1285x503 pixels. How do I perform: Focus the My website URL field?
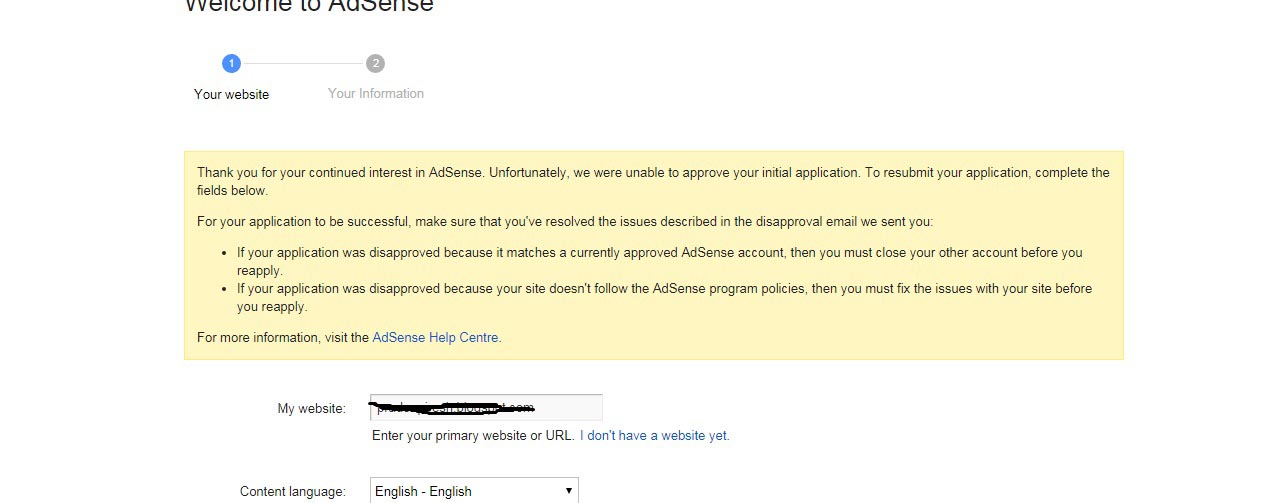(486, 407)
